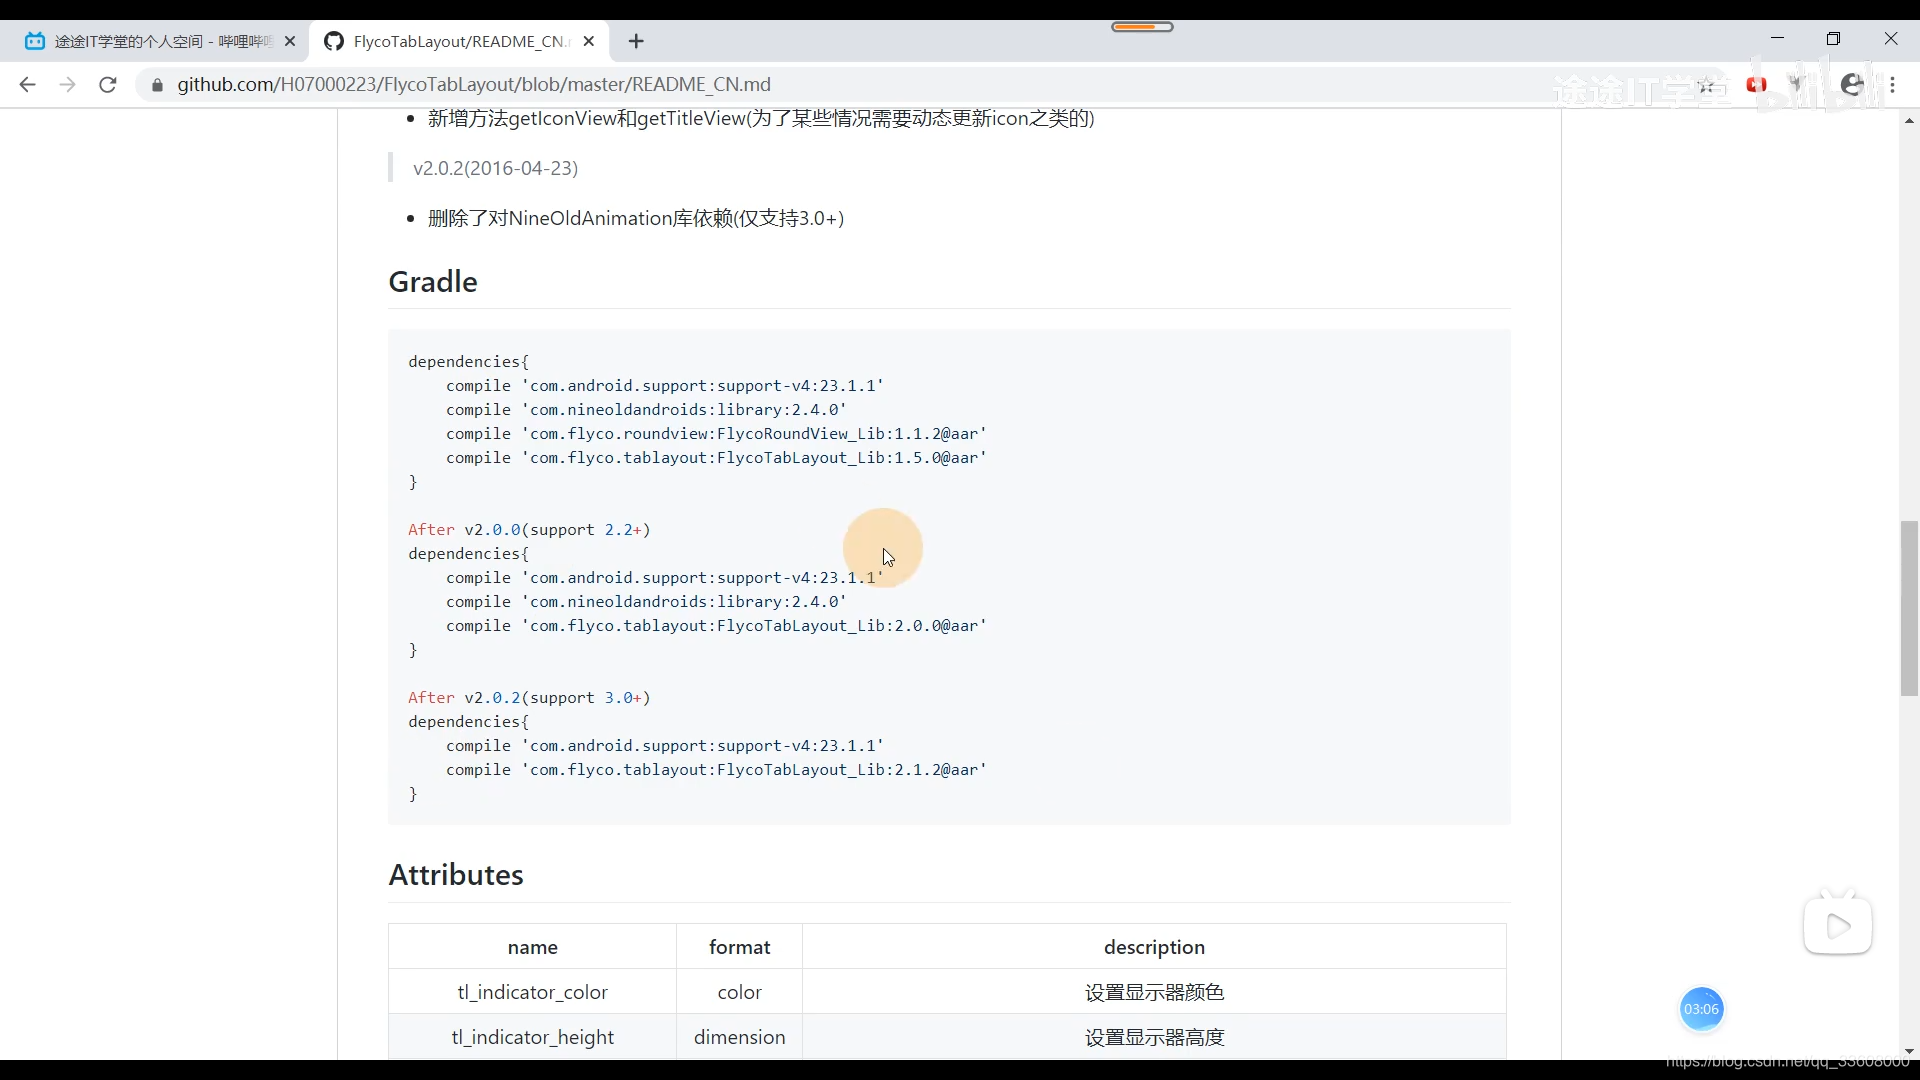Click the 新增方法getIconView和getTitleView bullet
The image size is (1920, 1080).
point(761,118)
